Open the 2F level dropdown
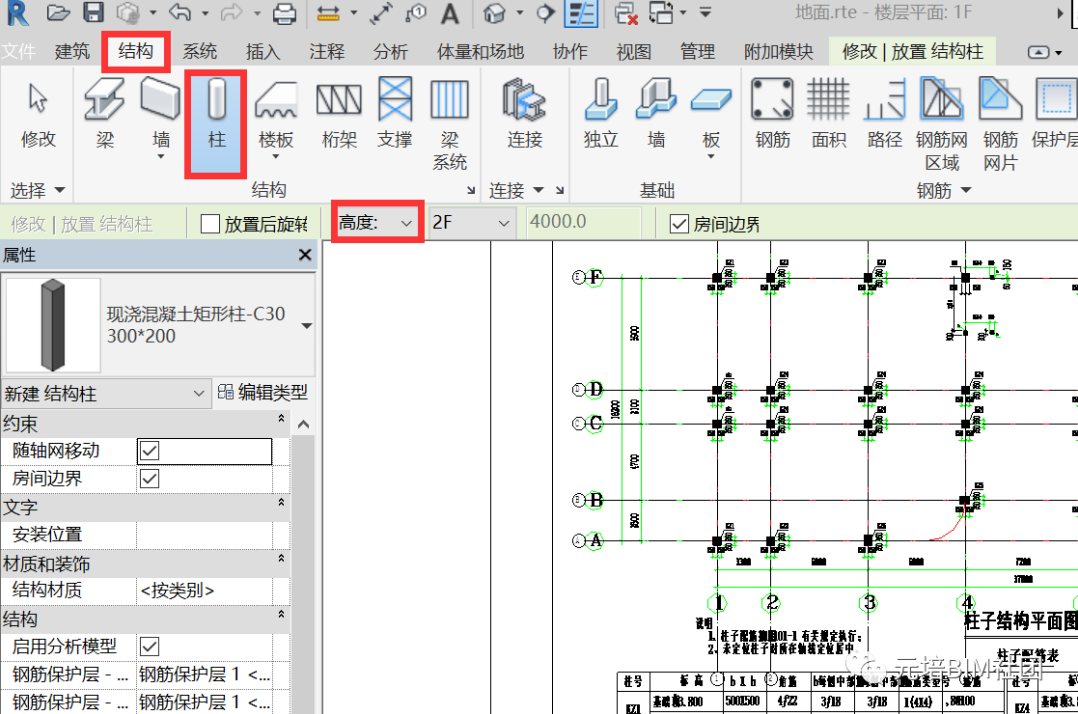The image size is (1078, 714). [x=471, y=223]
